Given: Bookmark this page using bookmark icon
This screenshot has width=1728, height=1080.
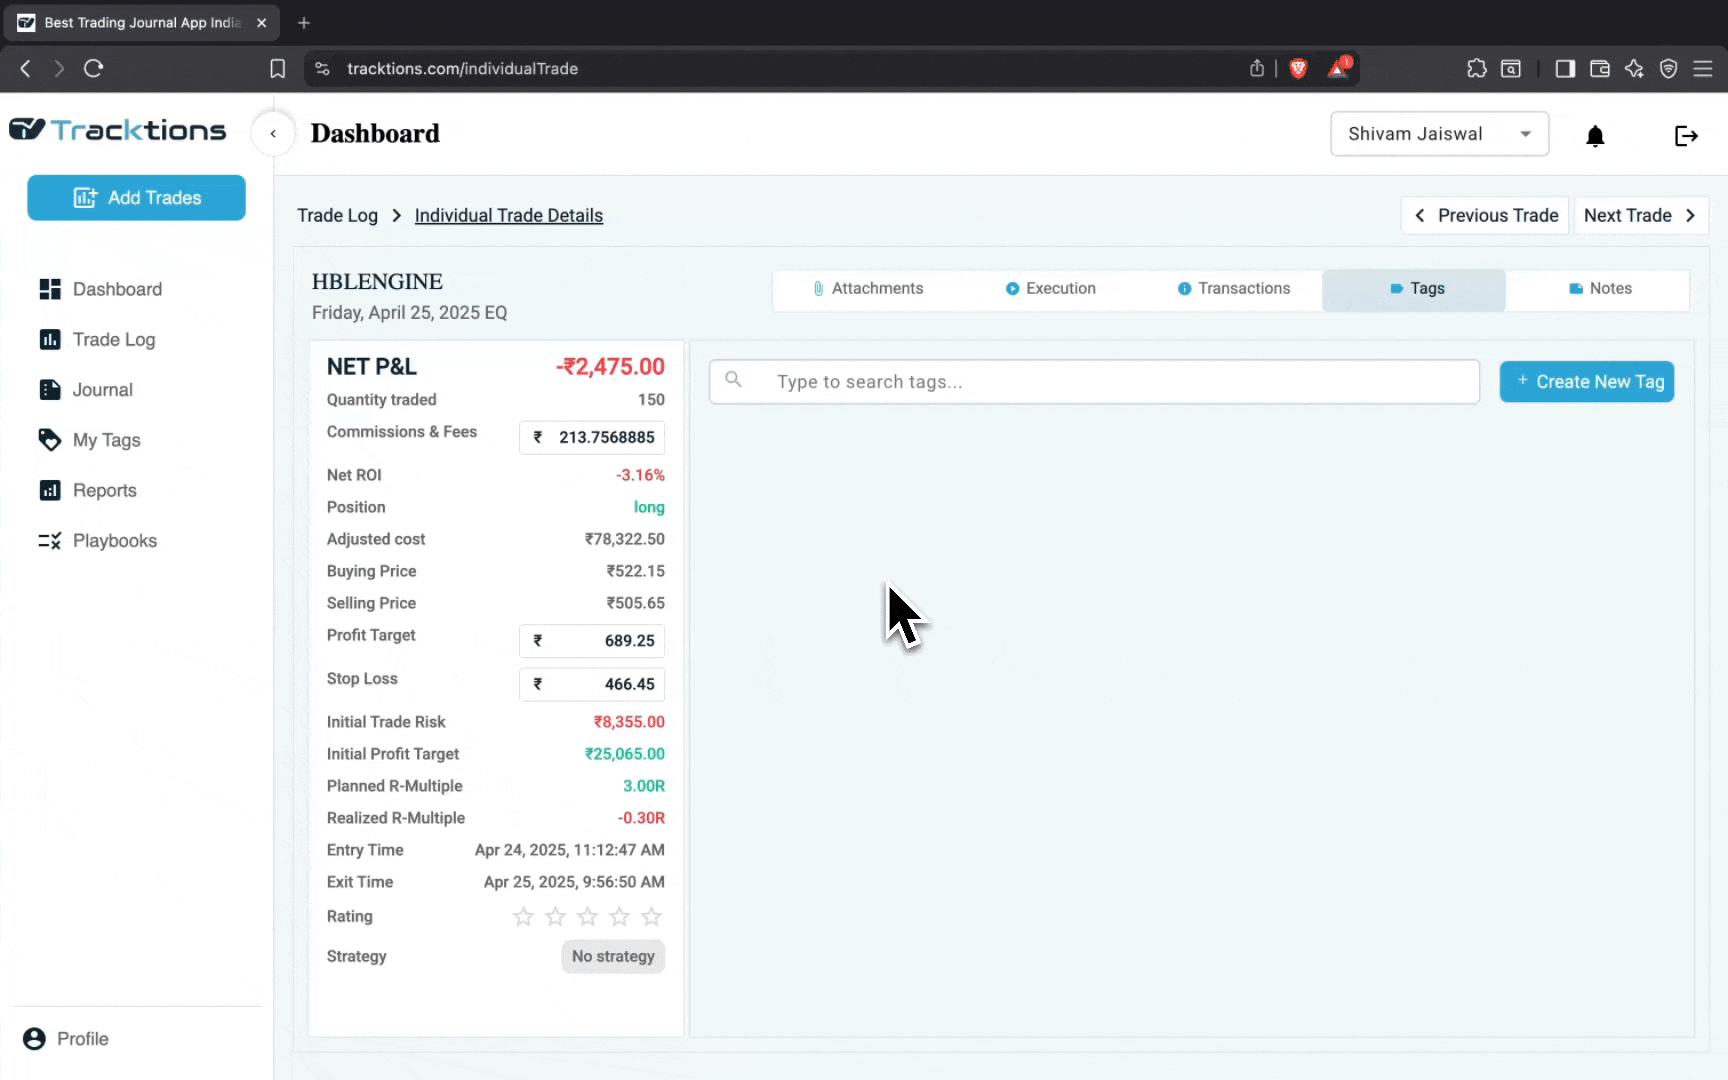Looking at the screenshot, I should point(278,69).
